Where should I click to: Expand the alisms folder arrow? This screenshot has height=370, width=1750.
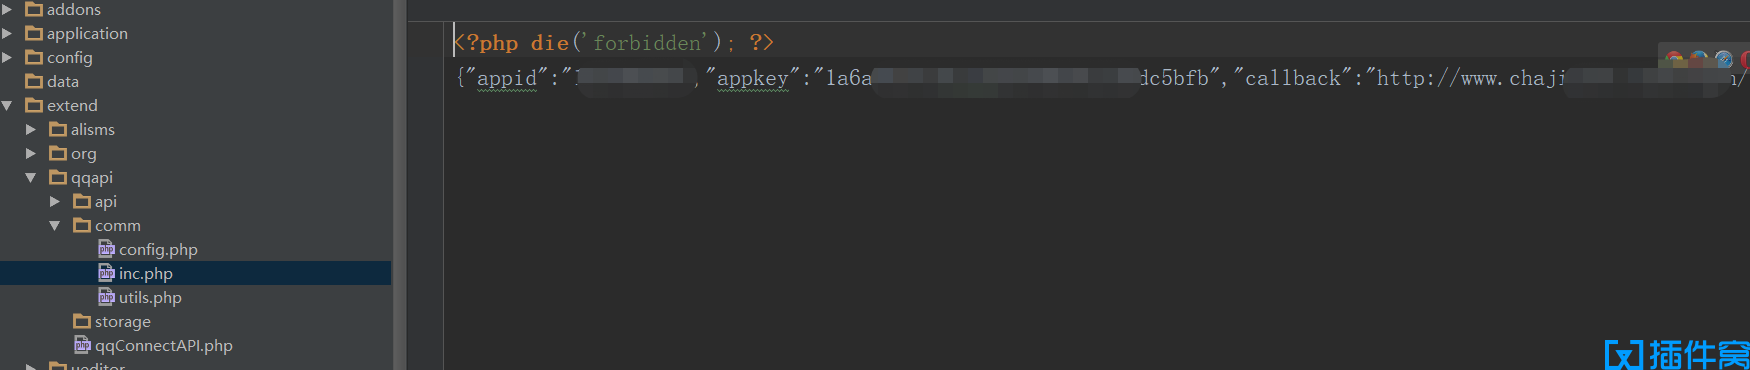pyautogui.click(x=31, y=129)
